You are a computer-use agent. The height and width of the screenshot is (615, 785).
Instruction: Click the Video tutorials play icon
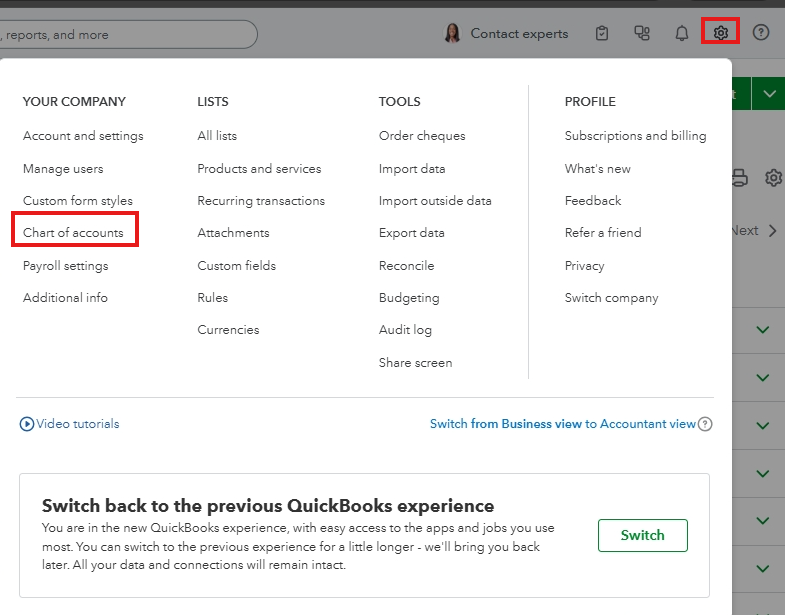click(27, 424)
